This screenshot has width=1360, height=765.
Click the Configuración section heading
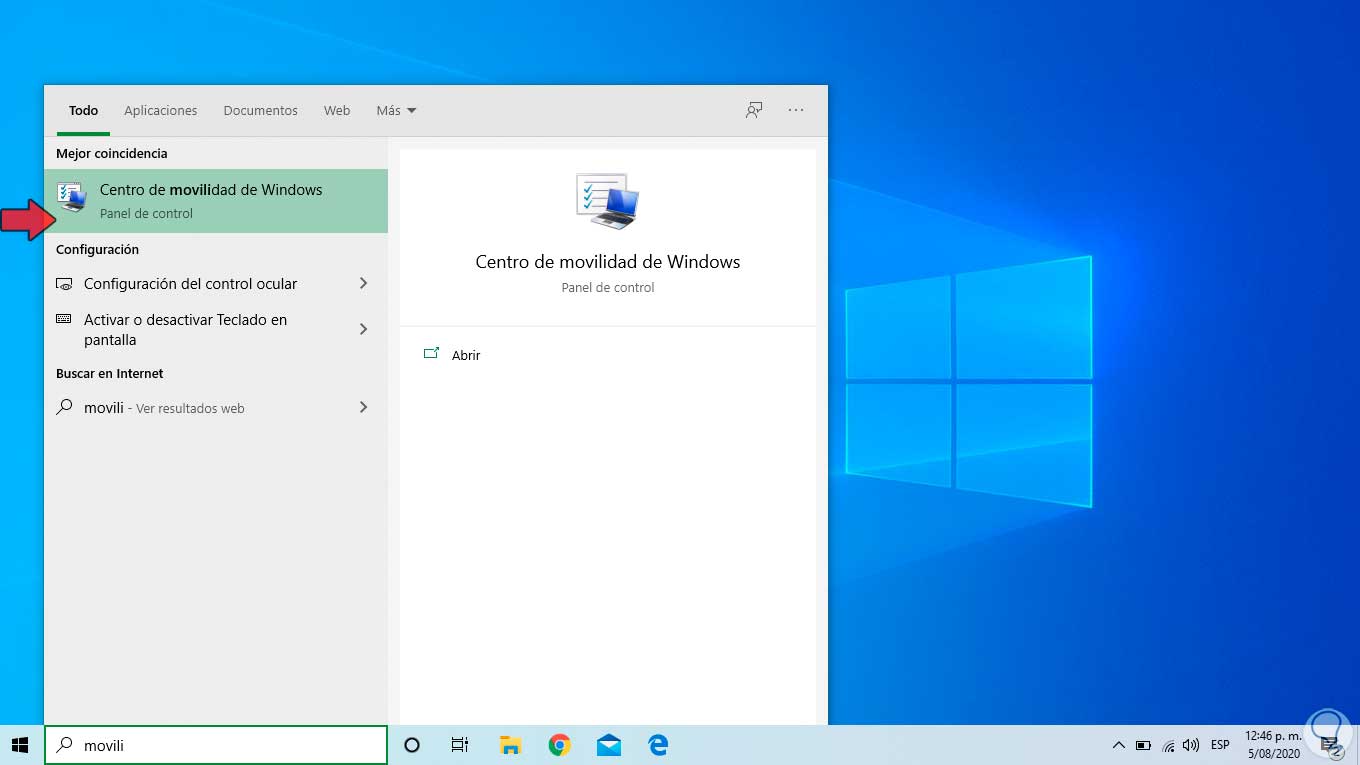[97, 249]
